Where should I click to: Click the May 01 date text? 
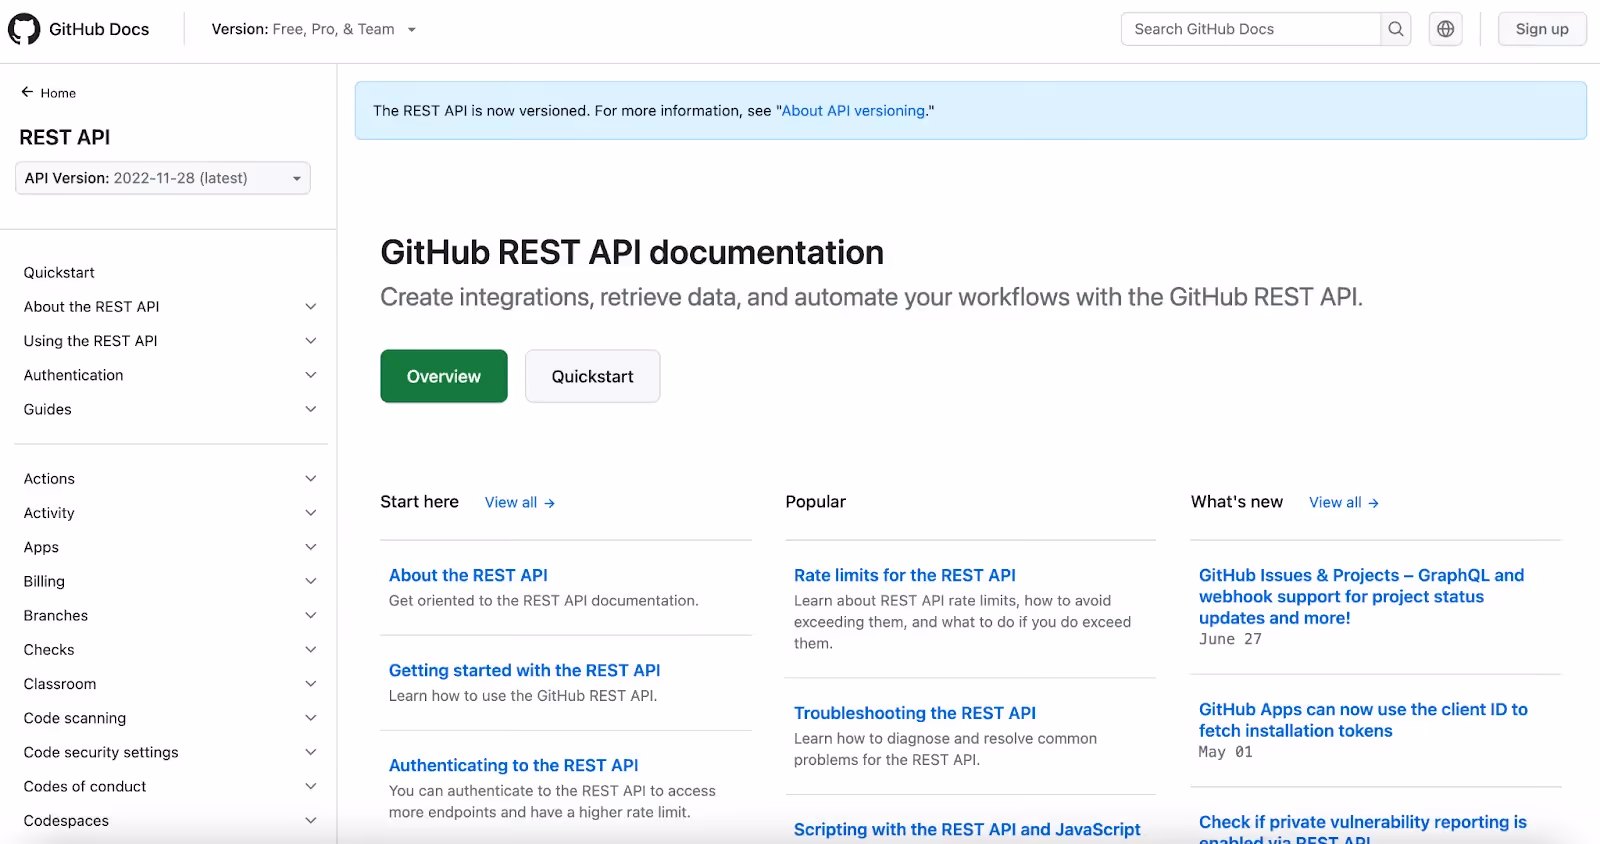click(1225, 752)
